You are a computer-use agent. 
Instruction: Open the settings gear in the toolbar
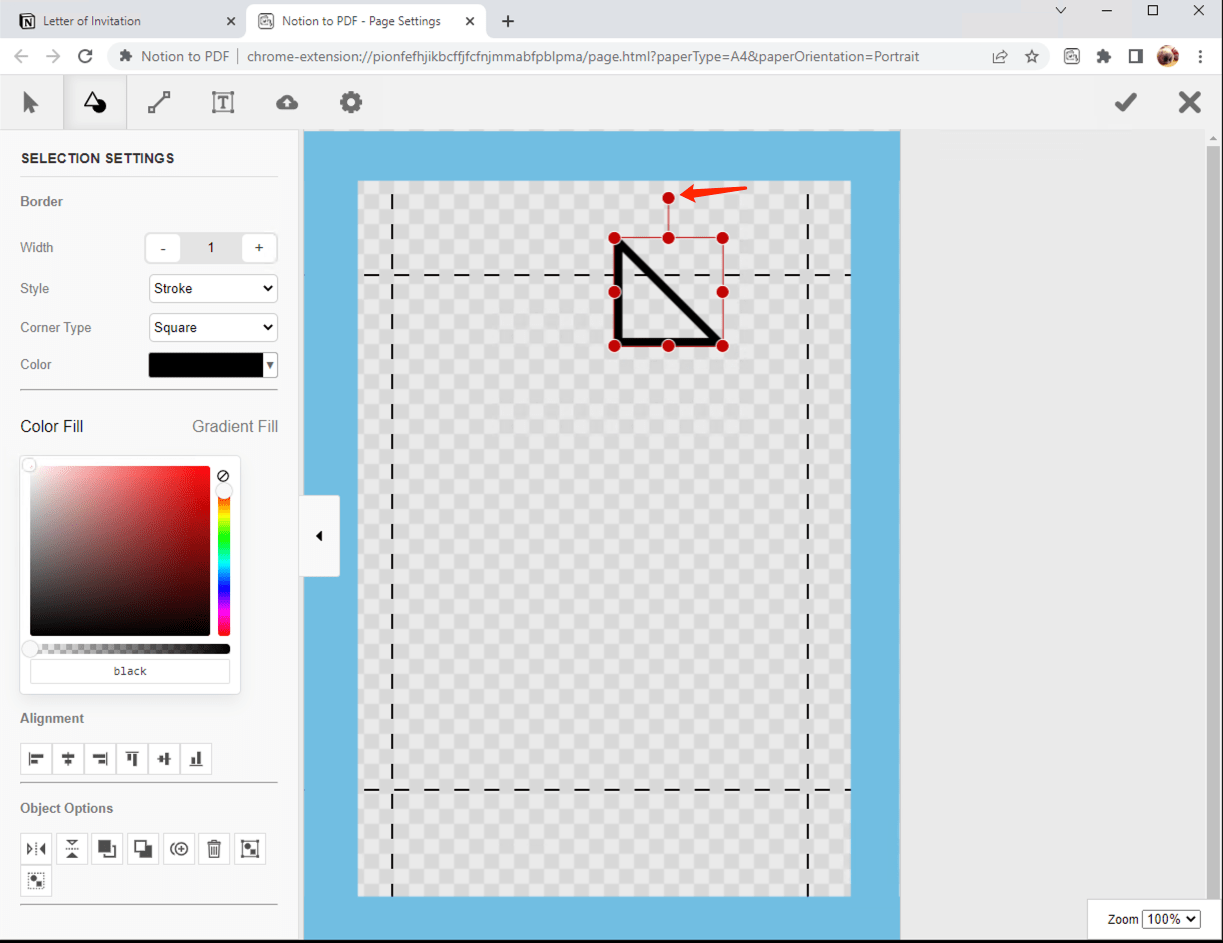coord(351,101)
